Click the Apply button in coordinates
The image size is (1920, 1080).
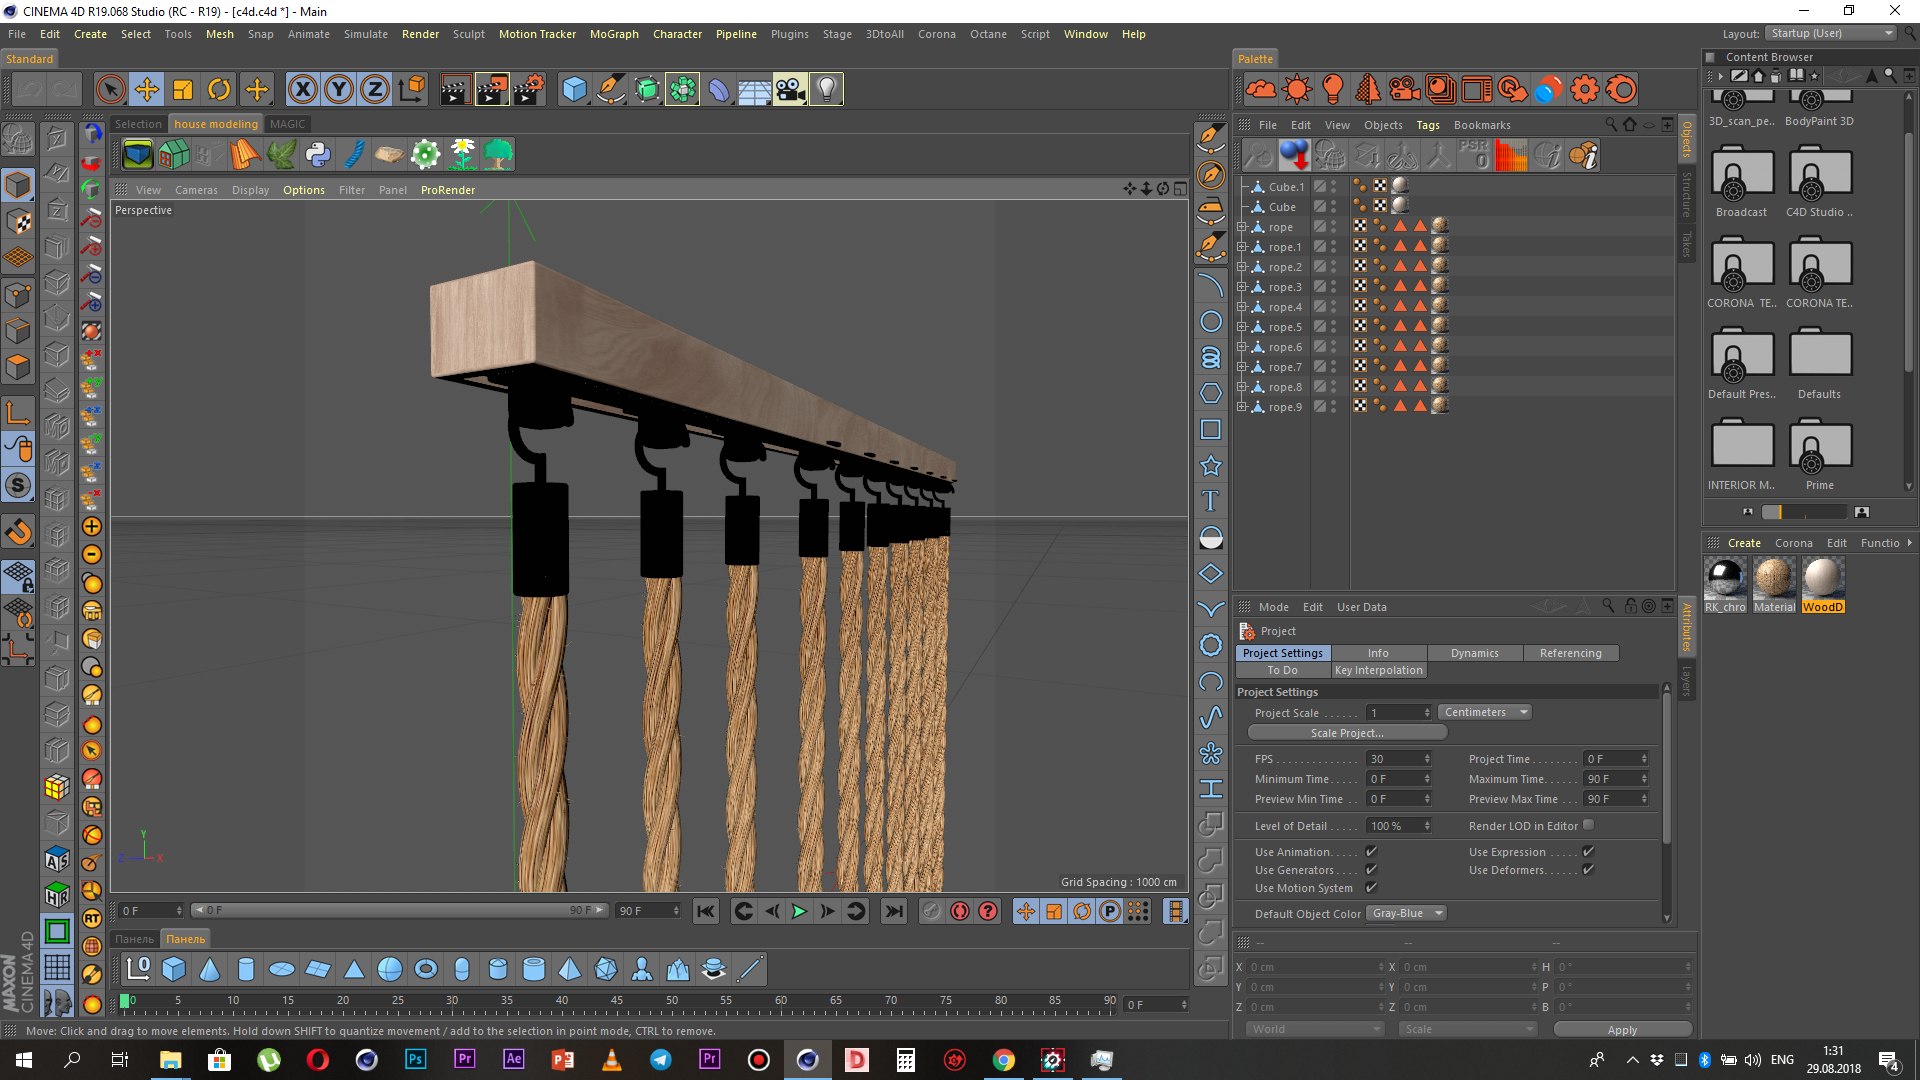1622,1030
